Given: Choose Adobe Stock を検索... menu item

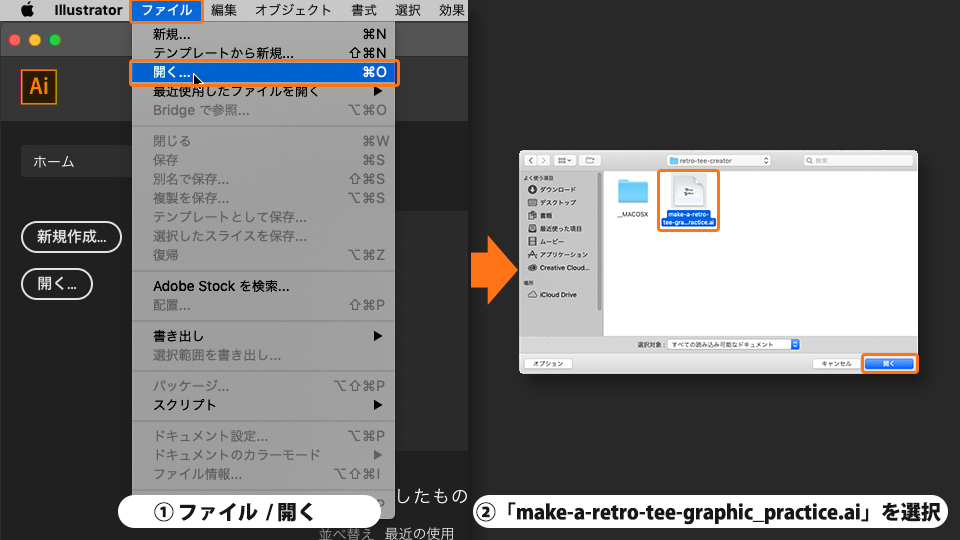Looking at the screenshot, I should point(264,286).
